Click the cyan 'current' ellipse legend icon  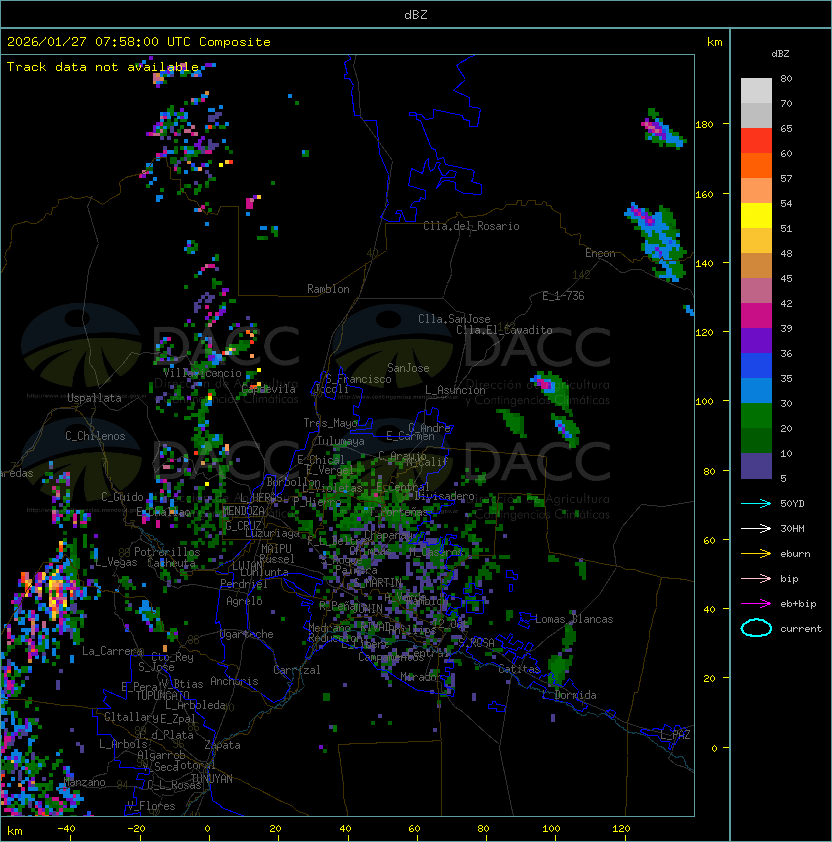click(x=756, y=628)
